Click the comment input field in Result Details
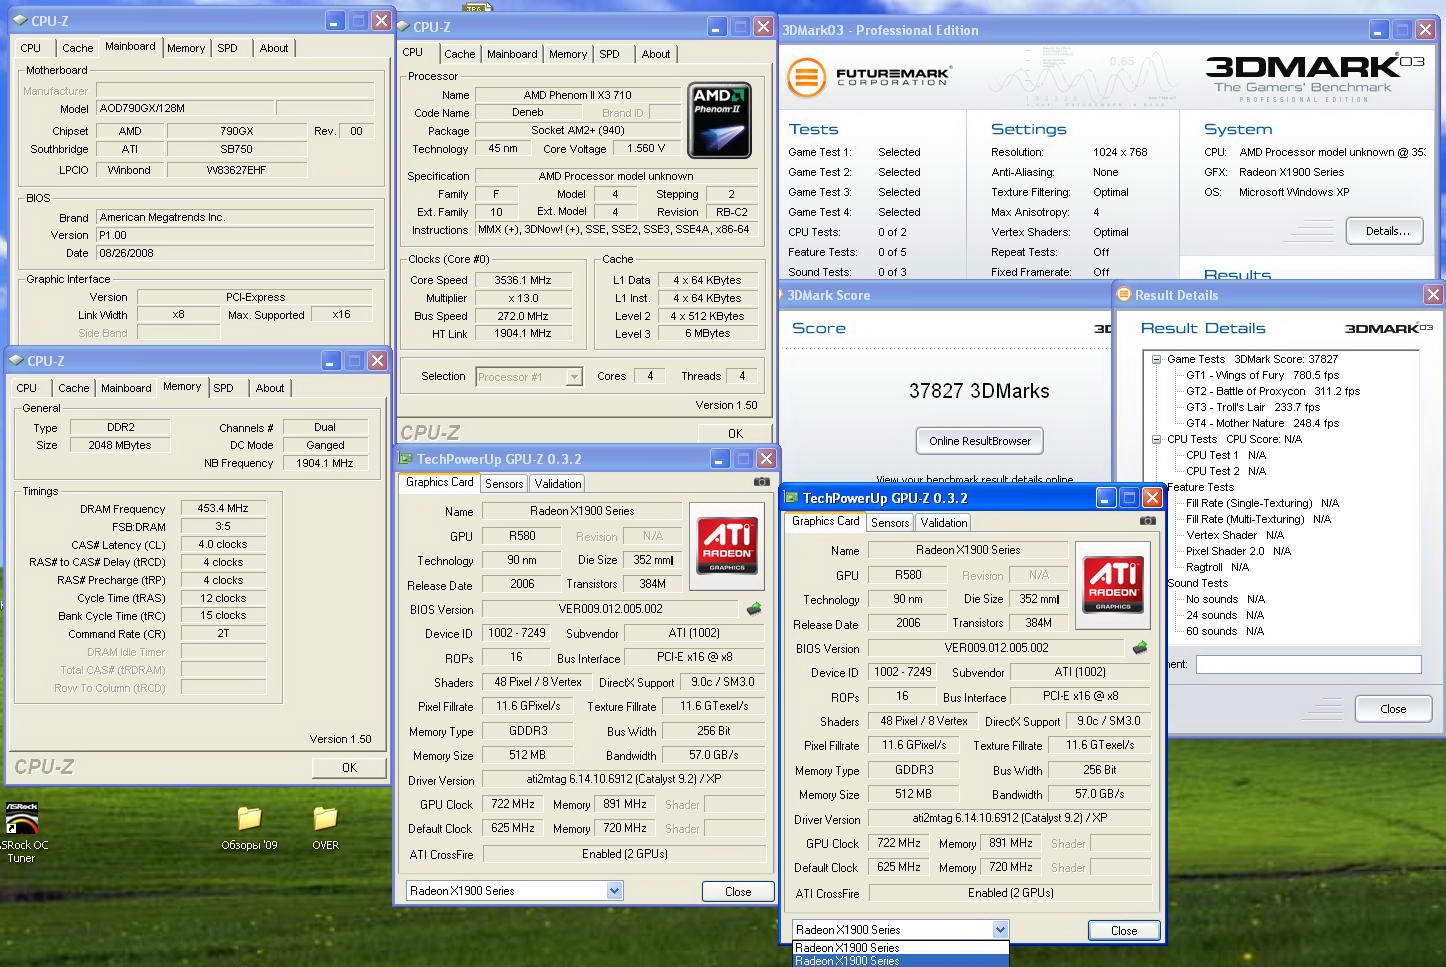 (x=1309, y=664)
